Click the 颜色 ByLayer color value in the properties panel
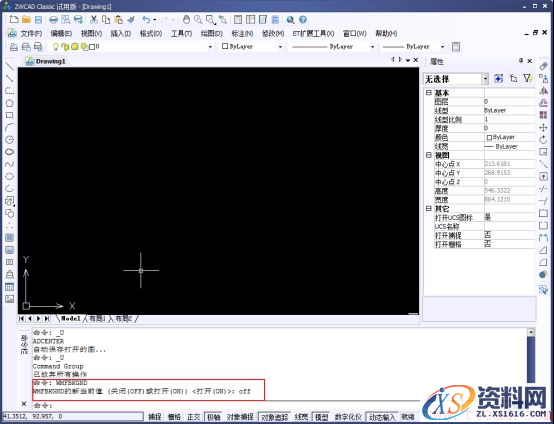Screen dimensions: 554x424 click(x=510, y=137)
